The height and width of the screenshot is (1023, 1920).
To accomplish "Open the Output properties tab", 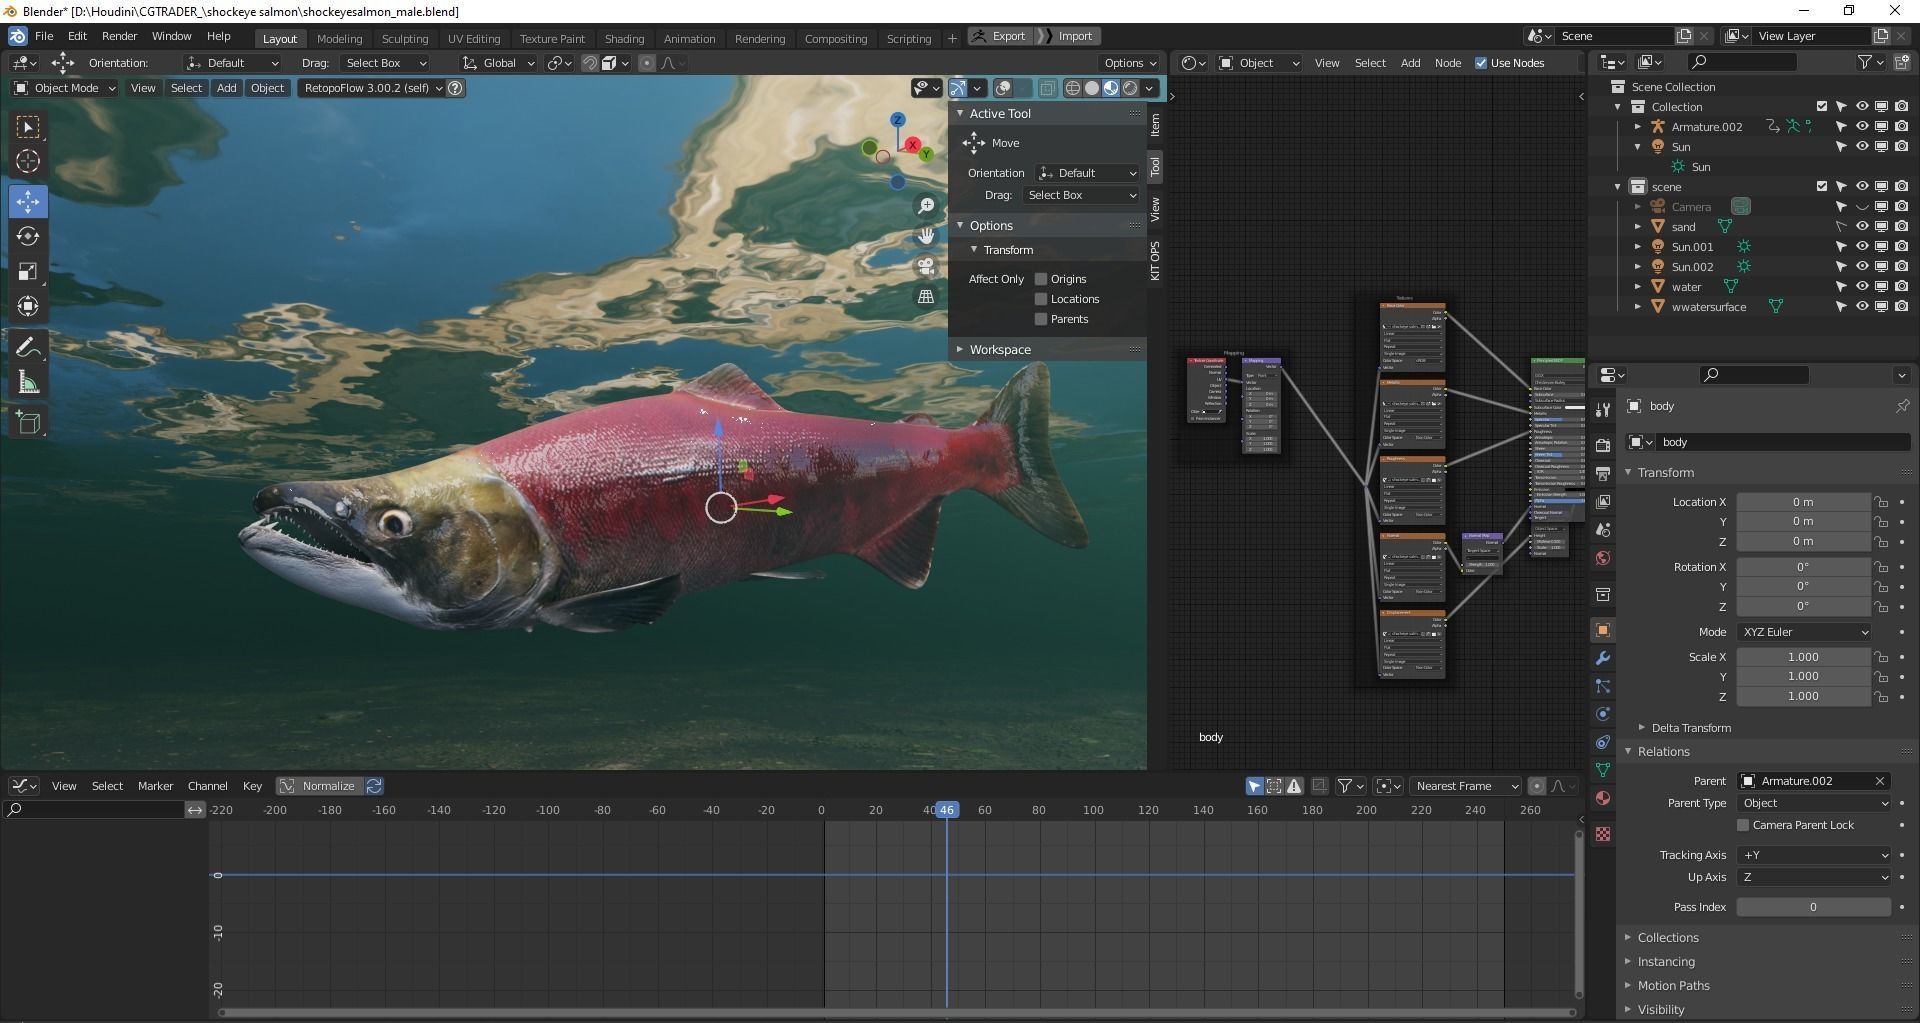I will coord(1603,473).
